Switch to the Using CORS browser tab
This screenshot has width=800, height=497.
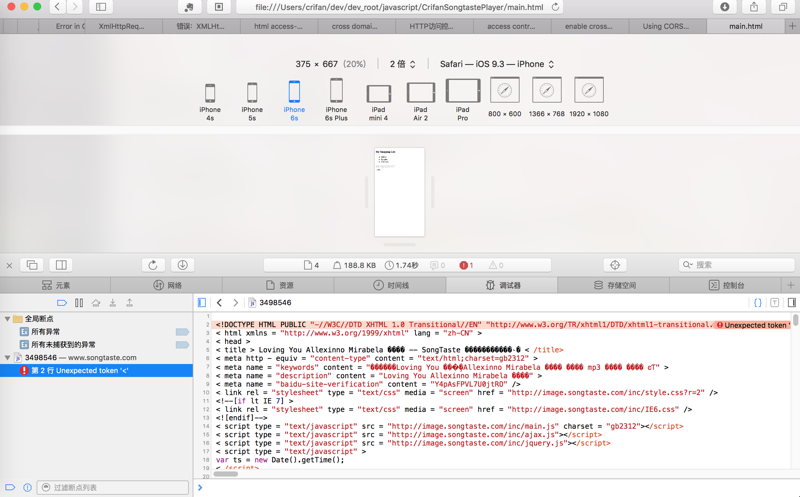pos(666,26)
